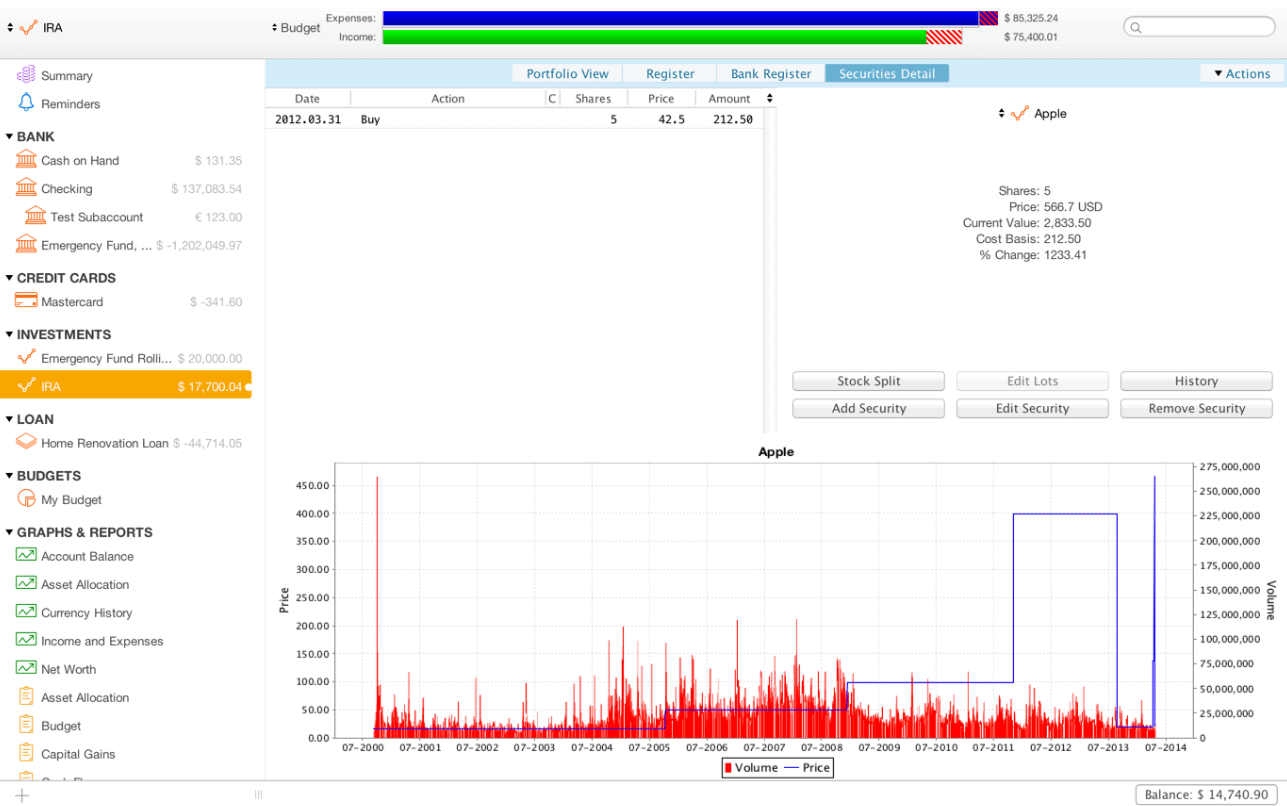Click the Balance $ 14,740.90 indicator
Viewport: 1287px width, 806px height.
1208,794
